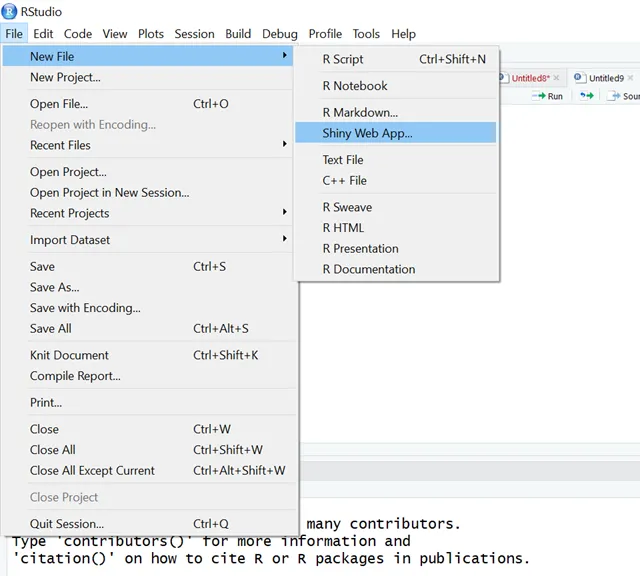Click the Run button in the editor toolbar
640x576 pixels.
[x=547, y=96]
